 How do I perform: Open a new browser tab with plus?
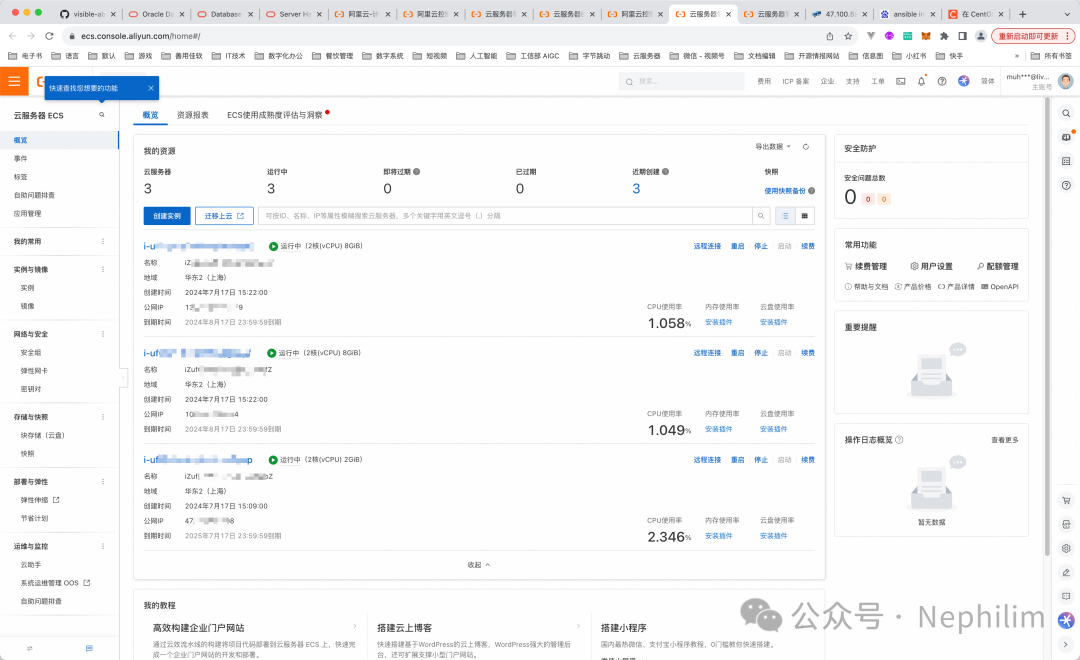coord(1023,14)
